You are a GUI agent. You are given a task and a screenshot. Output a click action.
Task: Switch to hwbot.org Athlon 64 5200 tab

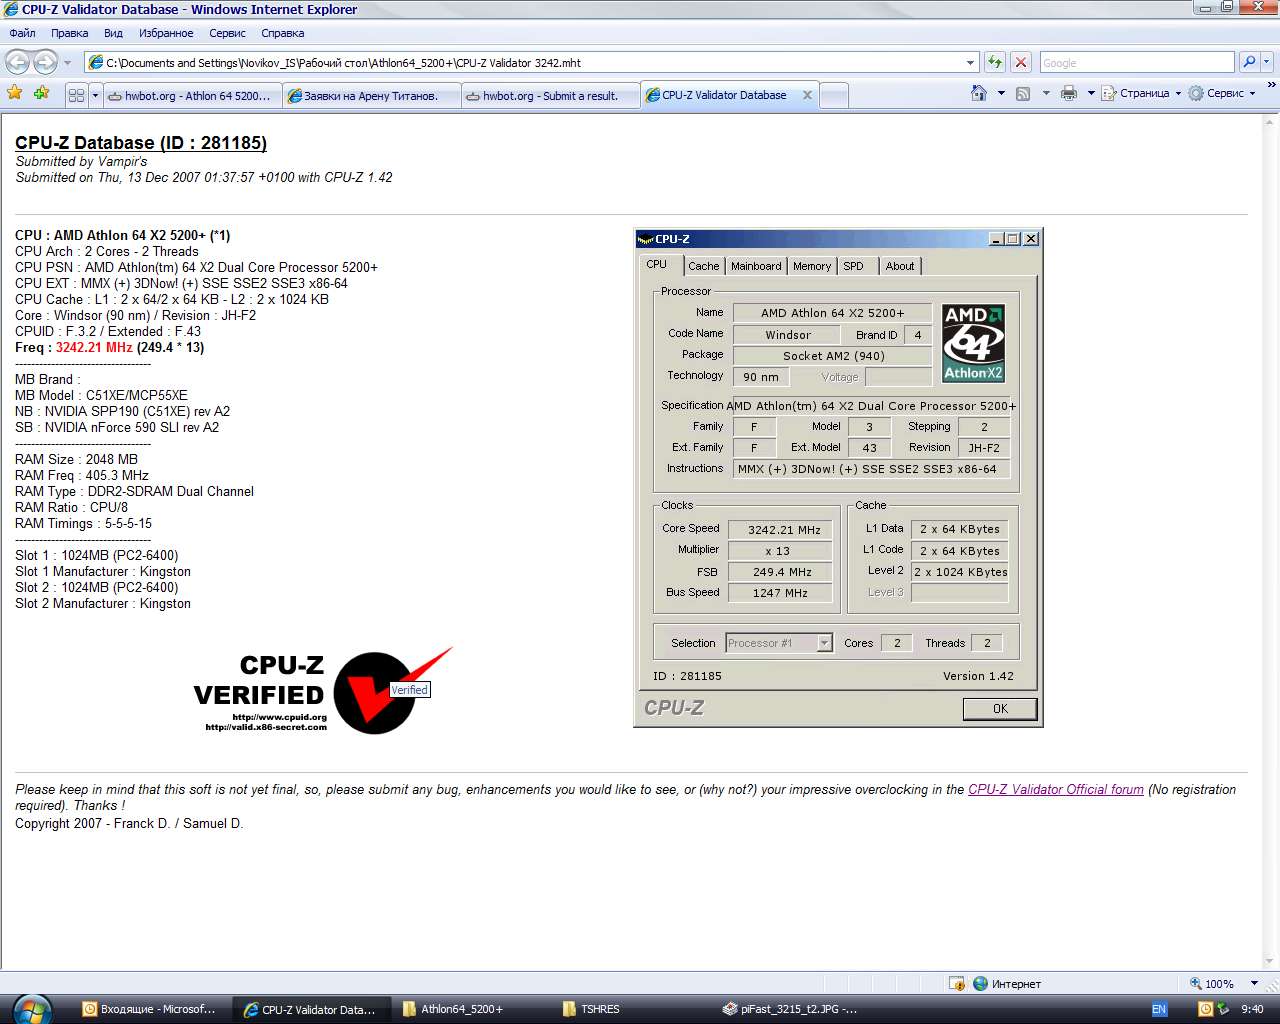coord(191,96)
